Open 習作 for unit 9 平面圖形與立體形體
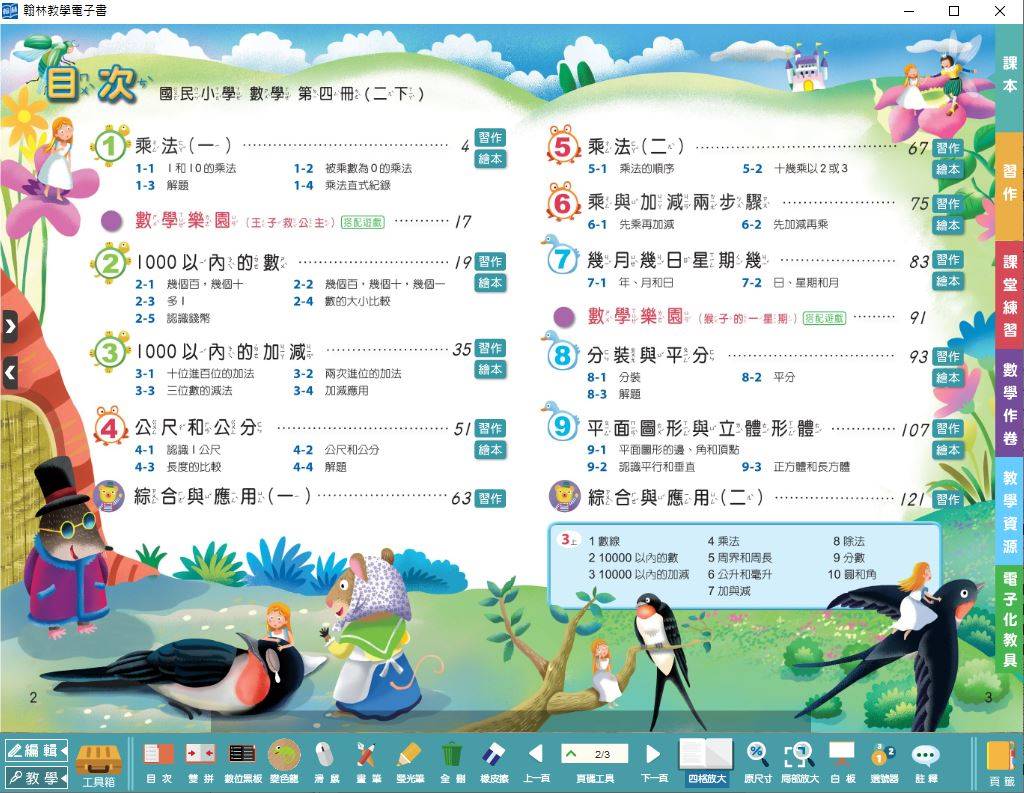 click(x=948, y=429)
